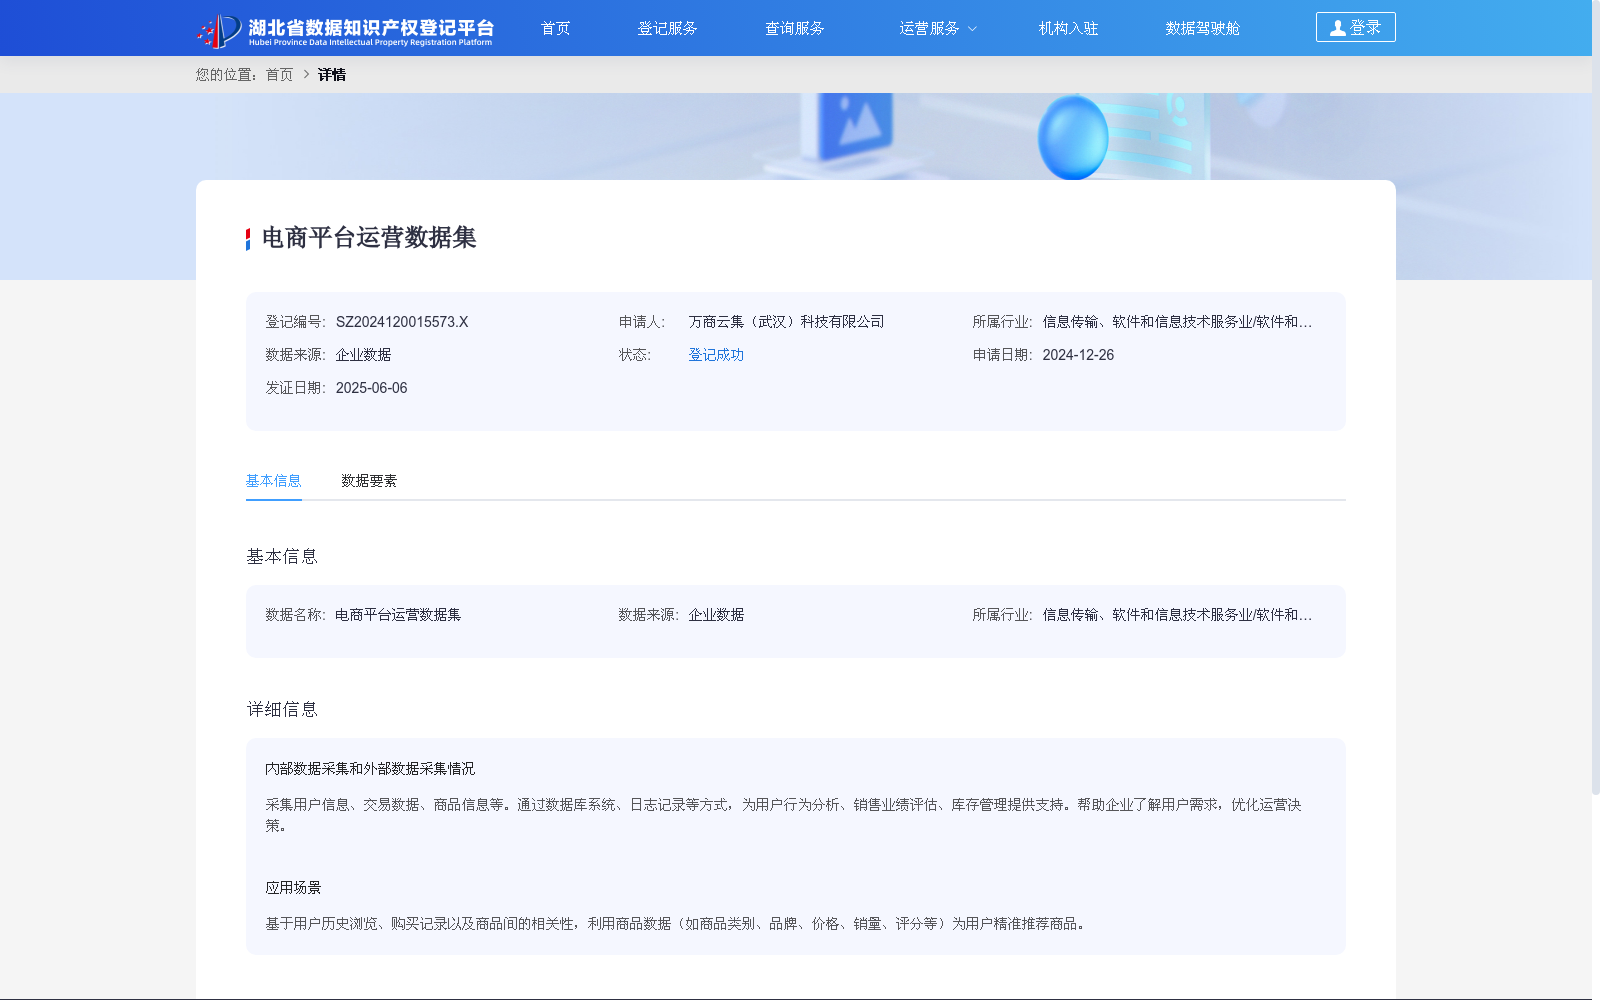This screenshot has width=1600, height=1000.
Task: Open the 首页 navigation menu
Action: [555, 28]
